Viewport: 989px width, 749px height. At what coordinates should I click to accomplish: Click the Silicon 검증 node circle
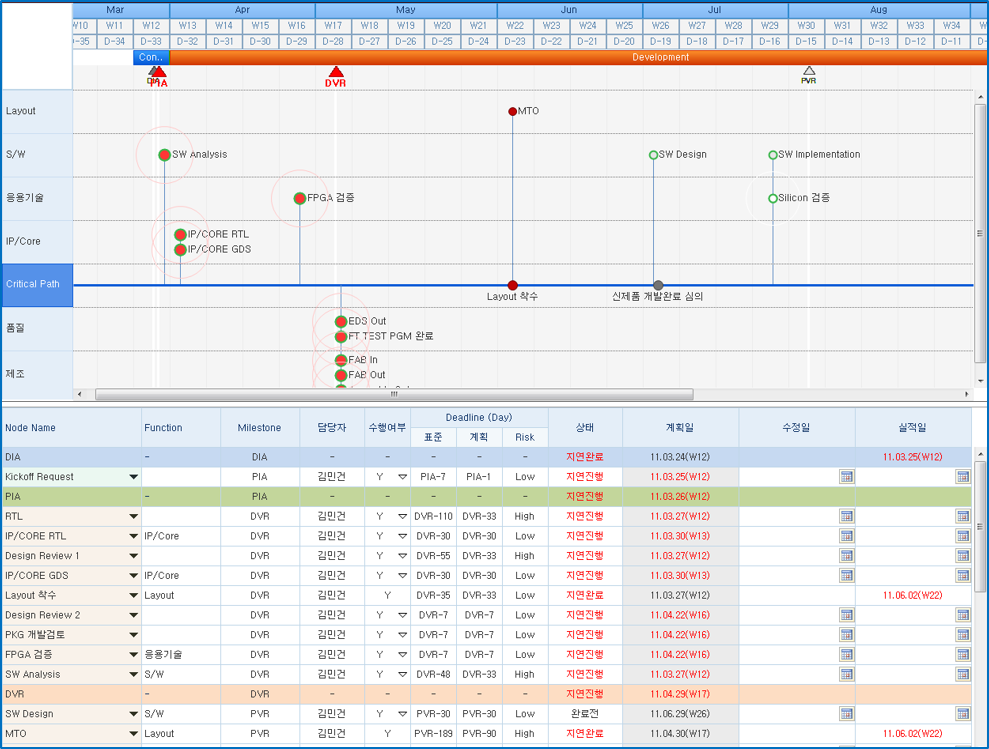(x=773, y=199)
